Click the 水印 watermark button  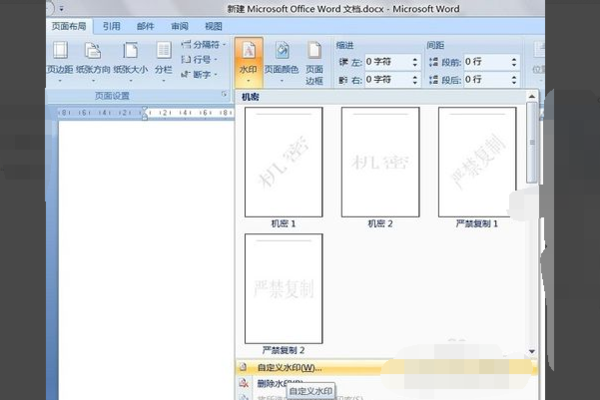[248, 61]
